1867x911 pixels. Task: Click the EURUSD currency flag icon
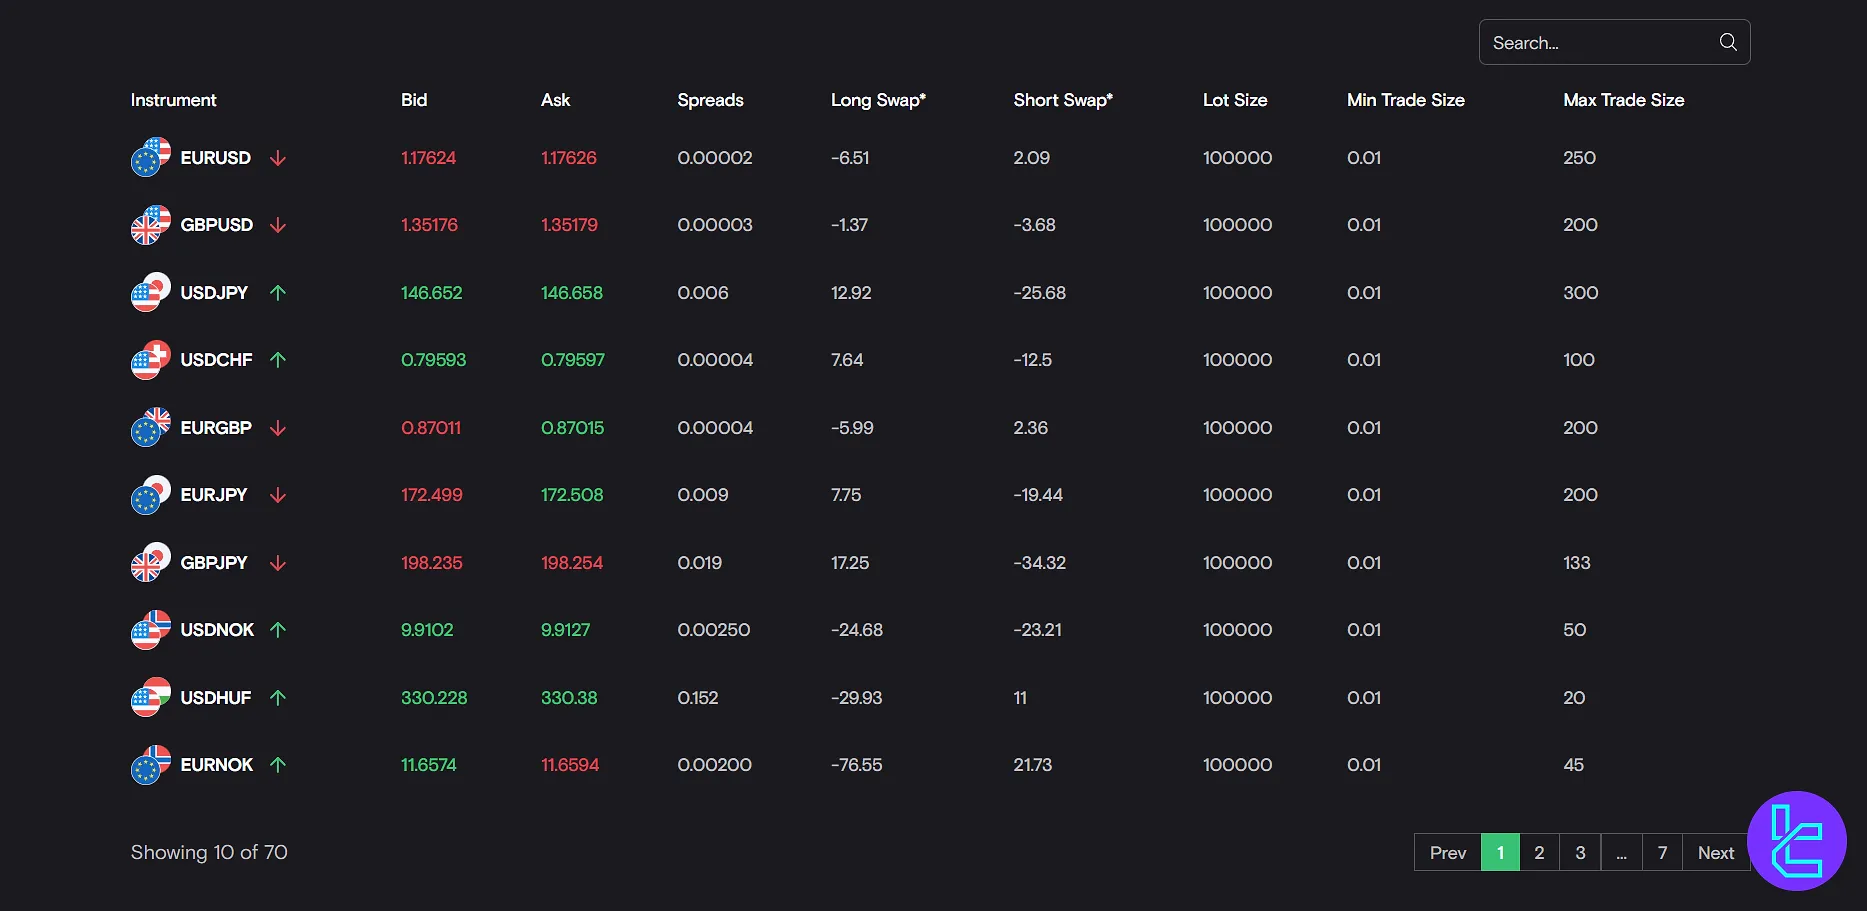pos(150,158)
